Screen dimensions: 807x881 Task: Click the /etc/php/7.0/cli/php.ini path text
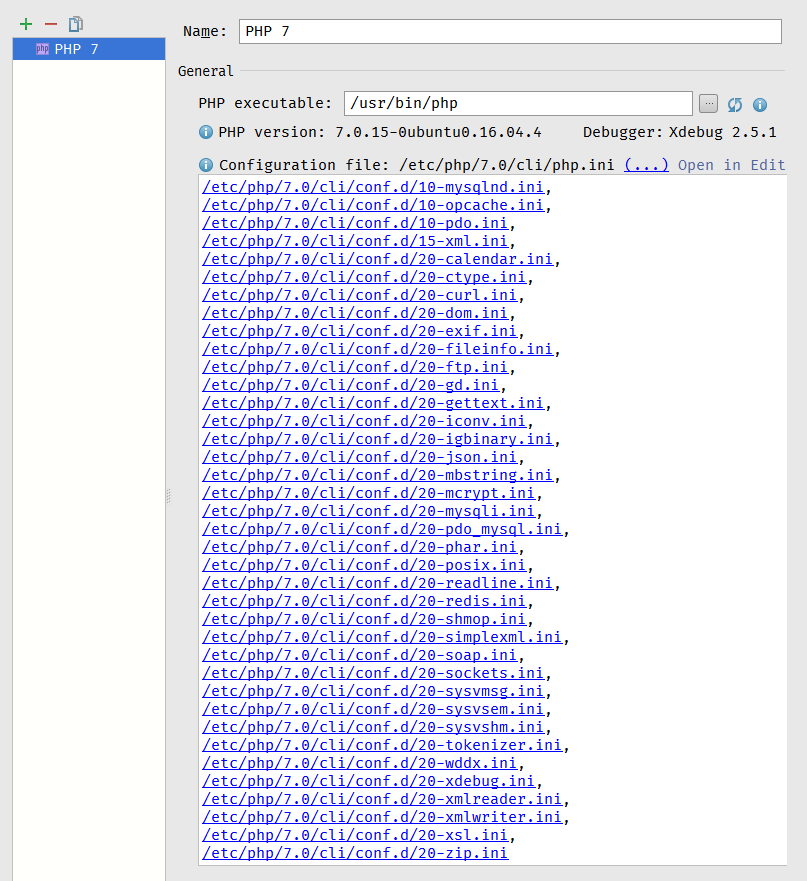[507, 165]
